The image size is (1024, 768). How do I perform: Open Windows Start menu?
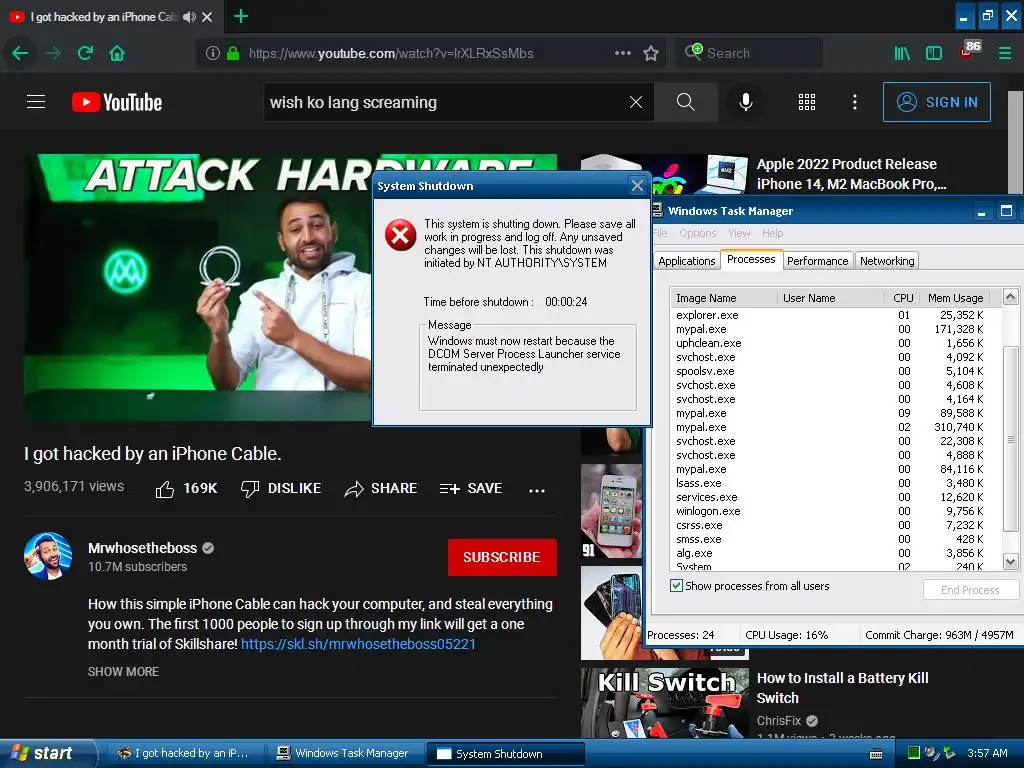(x=48, y=753)
